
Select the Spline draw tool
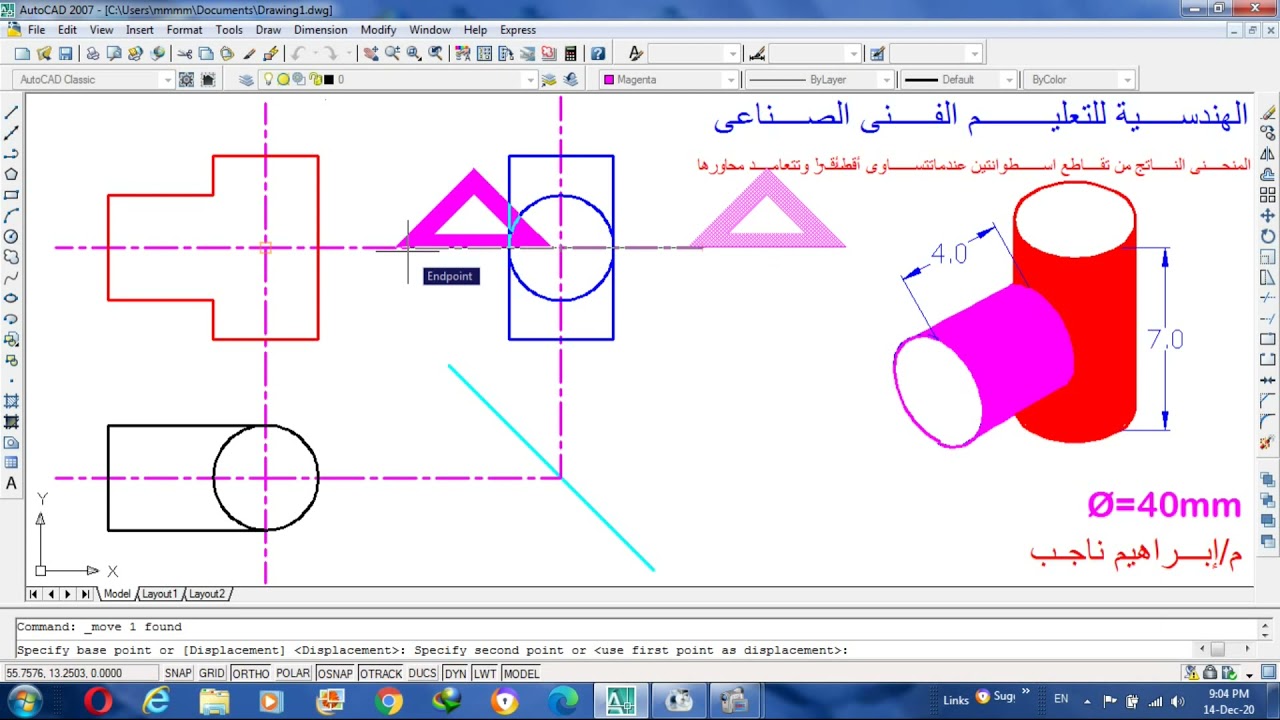(x=12, y=278)
